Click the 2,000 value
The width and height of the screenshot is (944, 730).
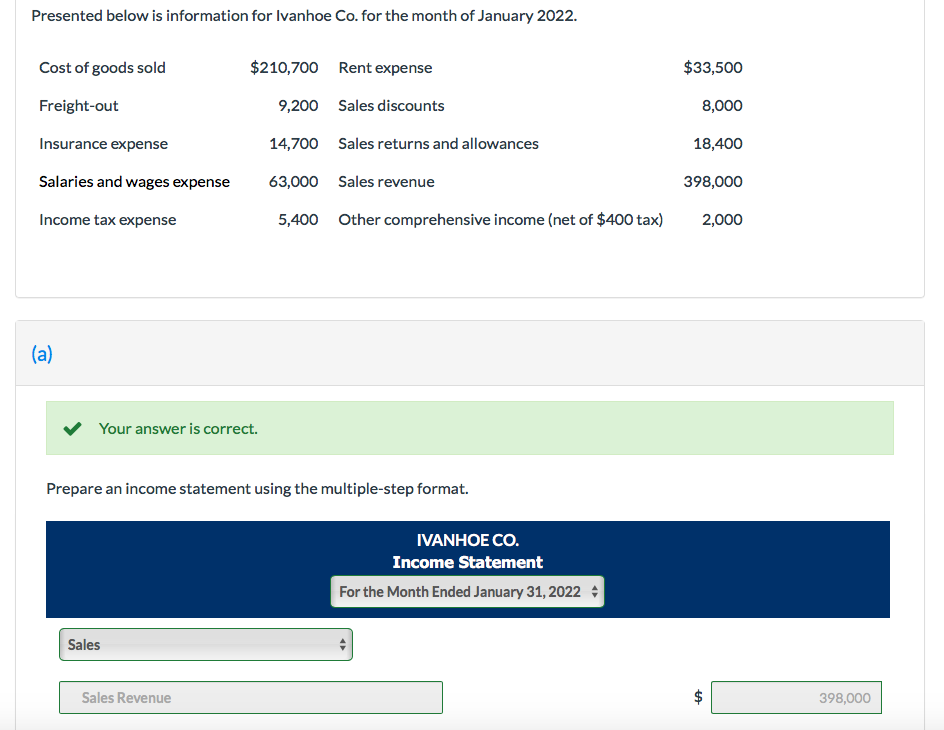point(722,220)
